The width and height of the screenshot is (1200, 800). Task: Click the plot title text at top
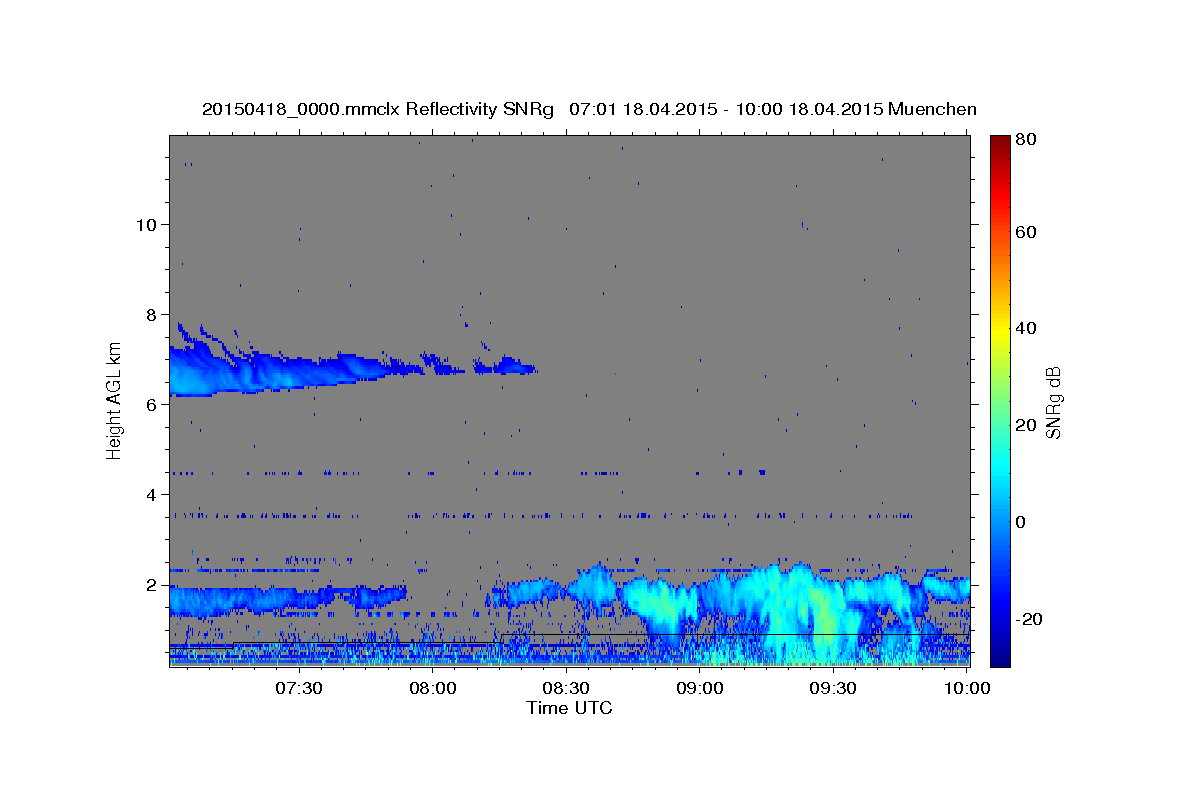pos(589,109)
